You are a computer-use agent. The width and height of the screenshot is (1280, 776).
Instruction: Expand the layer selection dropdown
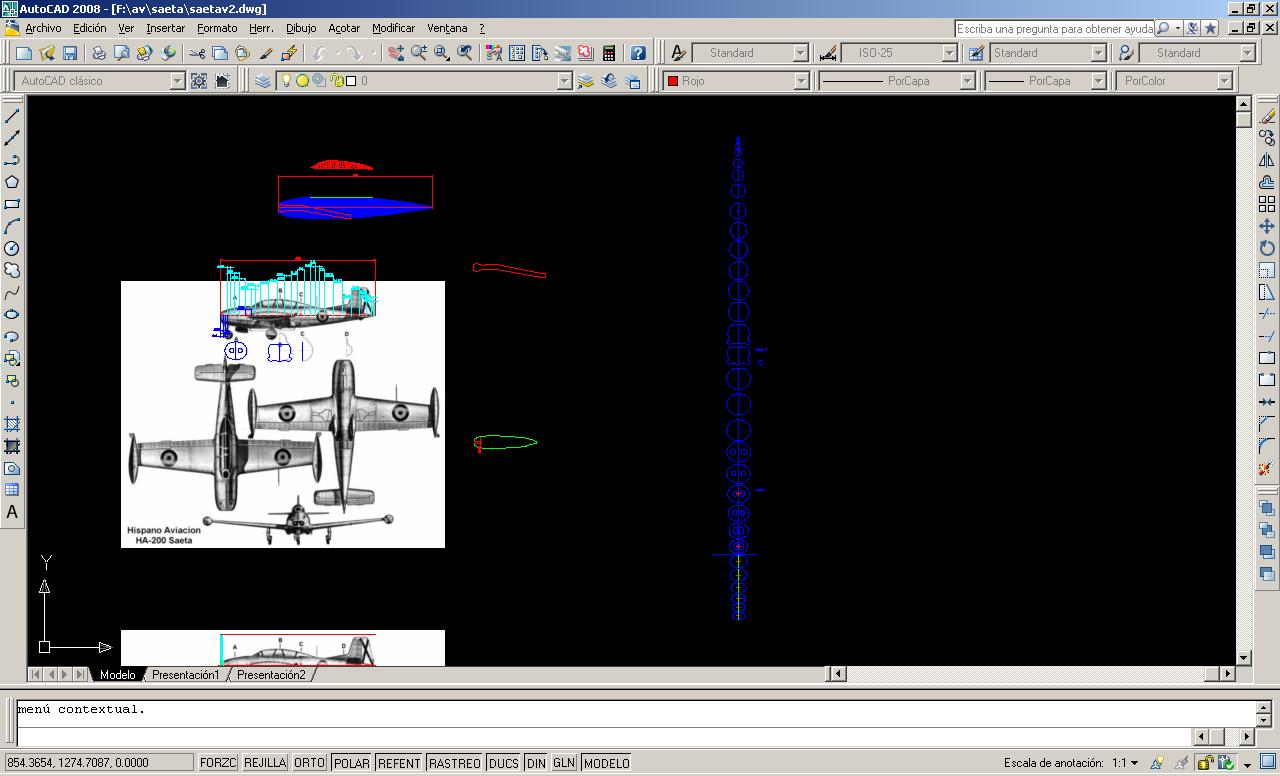pyautogui.click(x=564, y=81)
